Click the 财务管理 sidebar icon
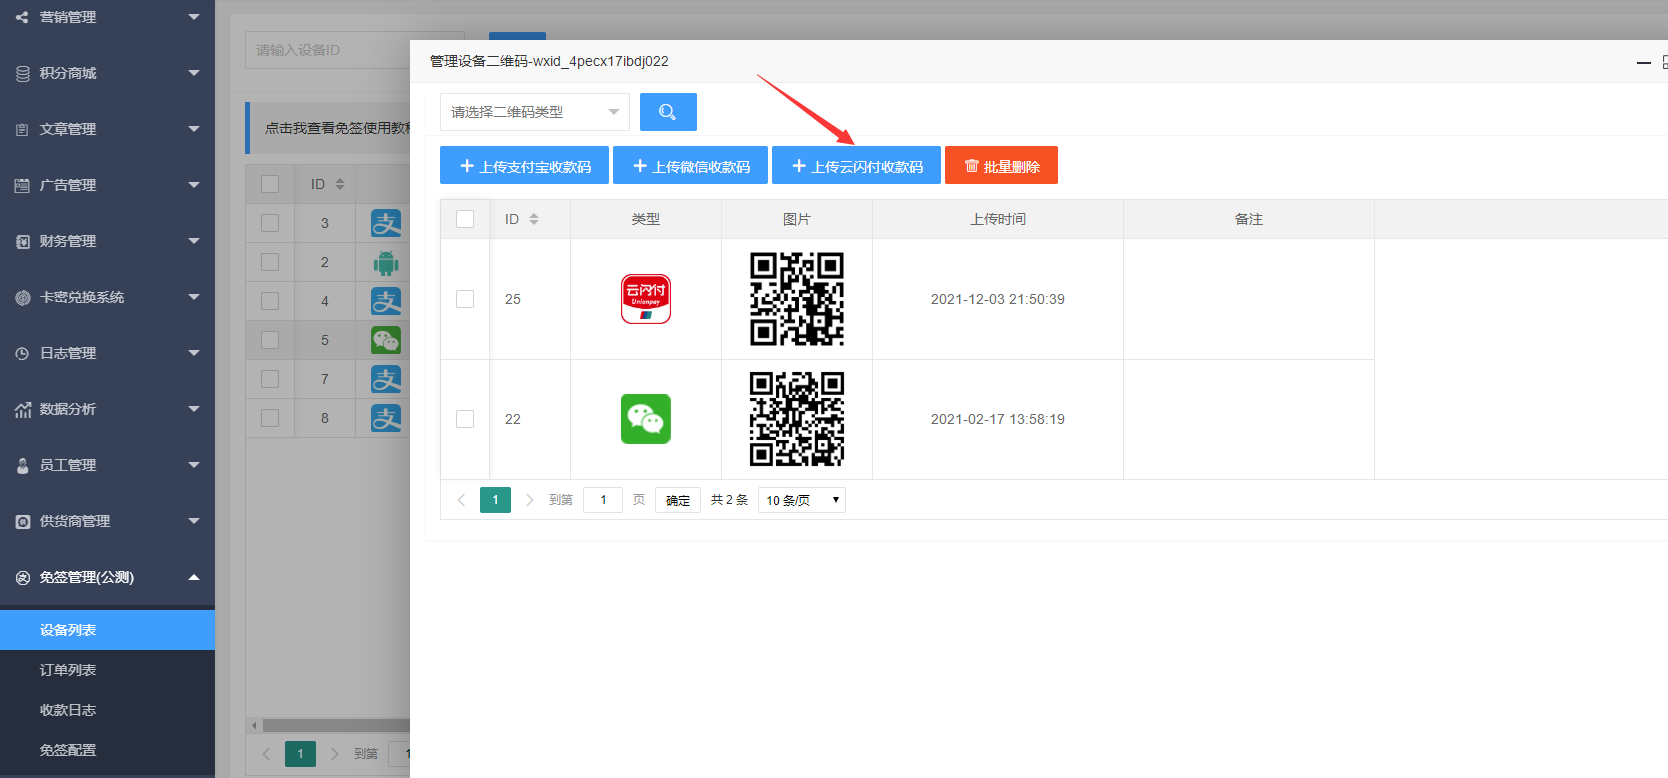The width and height of the screenshot is (1668, 778). click(x=22, y=241)
